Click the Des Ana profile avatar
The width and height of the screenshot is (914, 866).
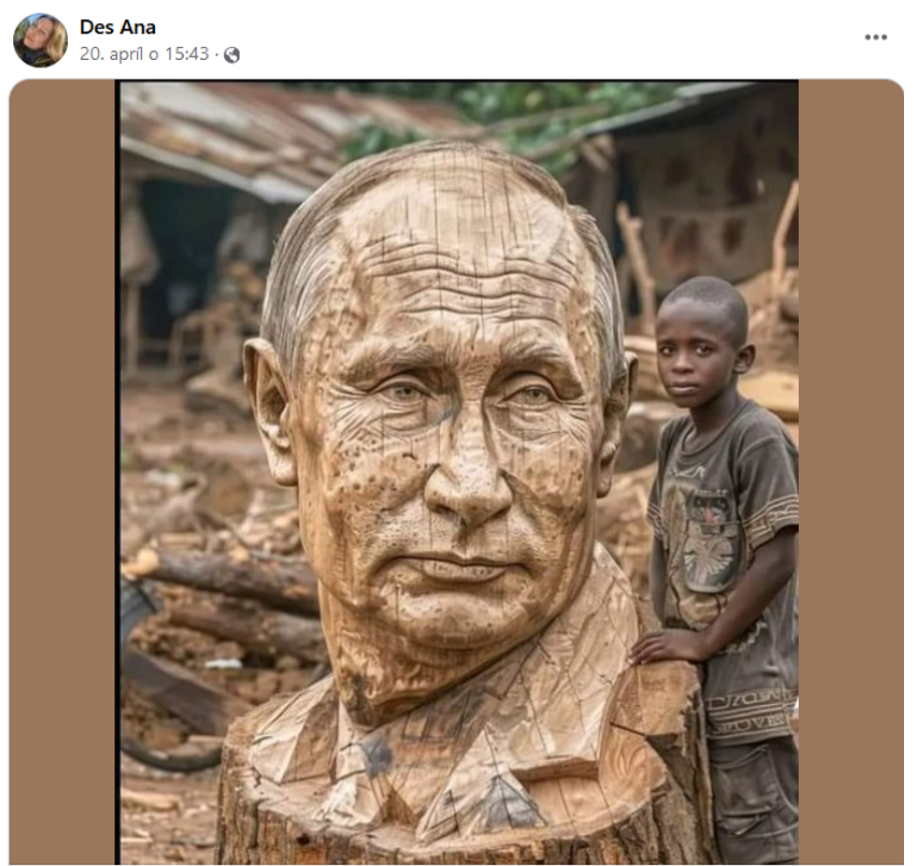tap(40, 40)
